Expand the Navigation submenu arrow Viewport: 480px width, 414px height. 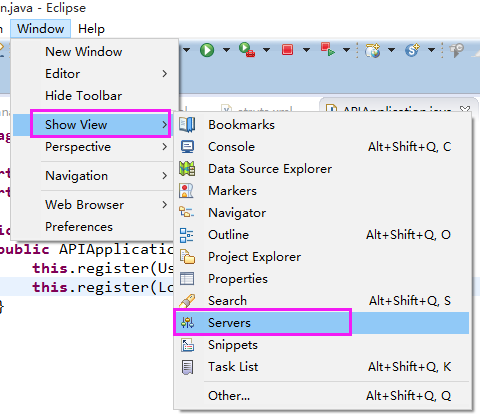[164, 176]
